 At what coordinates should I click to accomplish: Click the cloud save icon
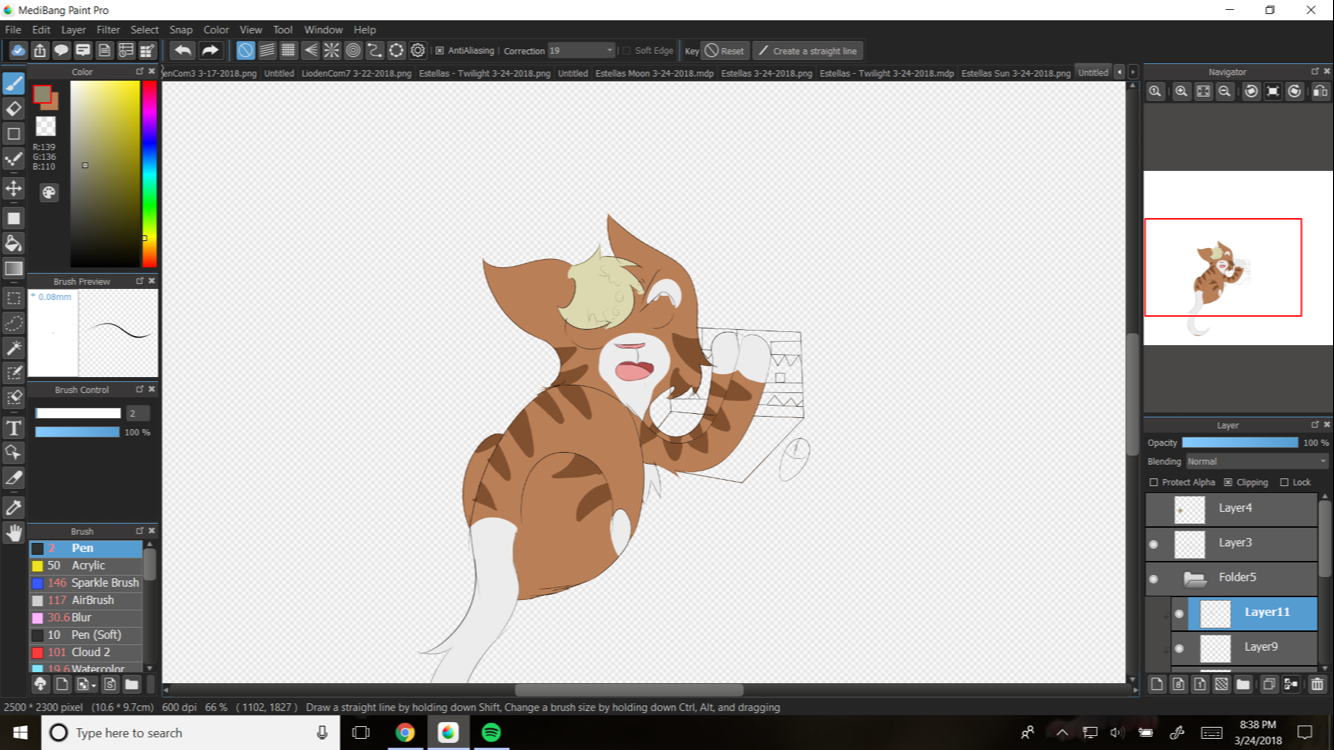click(18, 50)
